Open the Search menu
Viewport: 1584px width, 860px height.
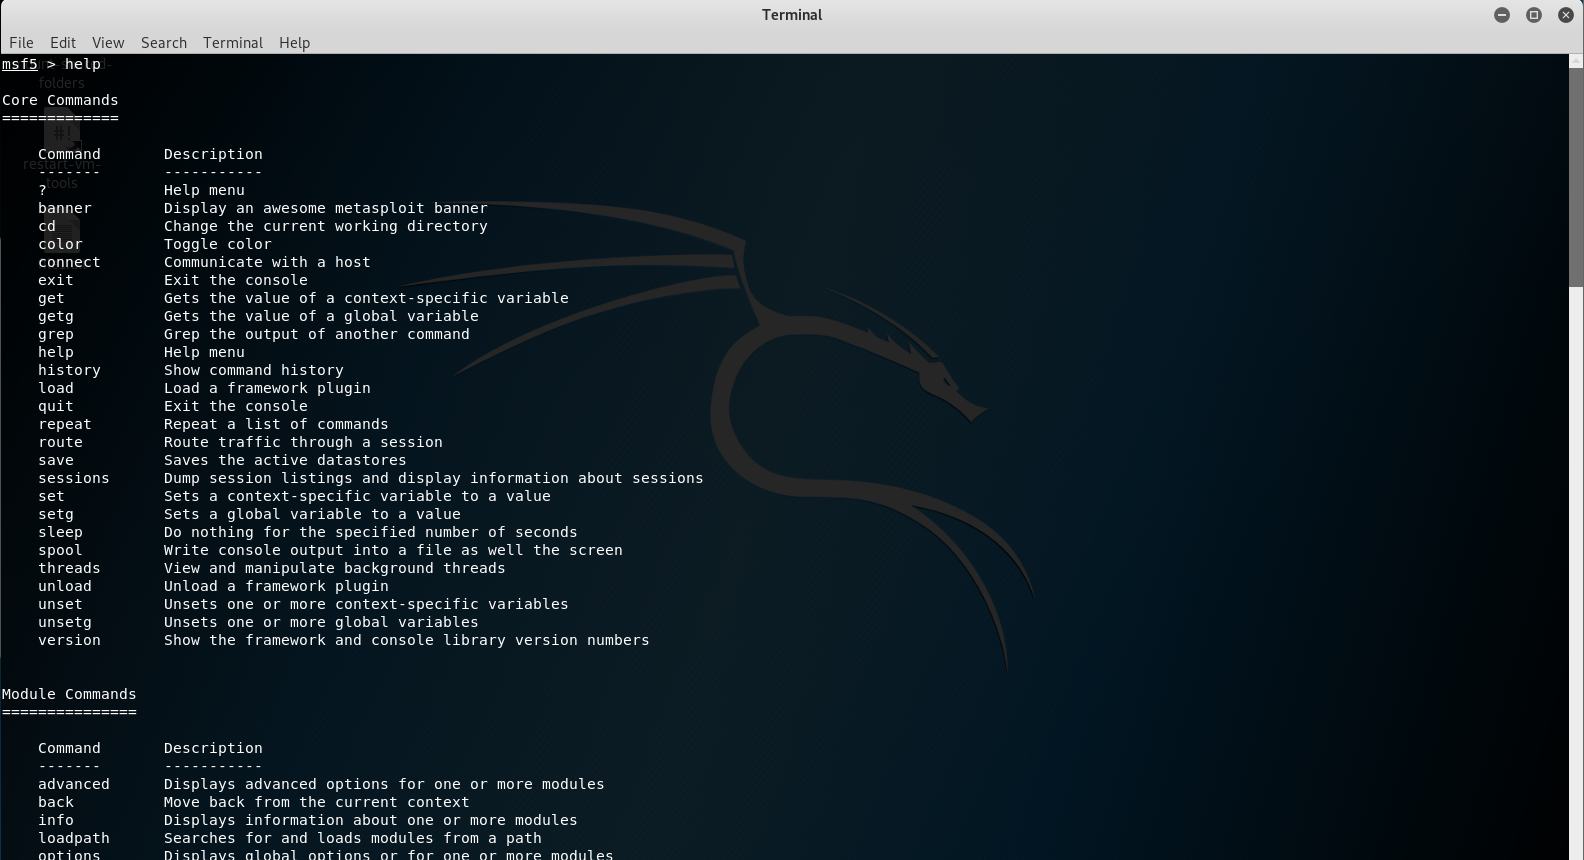coord(164,42)
